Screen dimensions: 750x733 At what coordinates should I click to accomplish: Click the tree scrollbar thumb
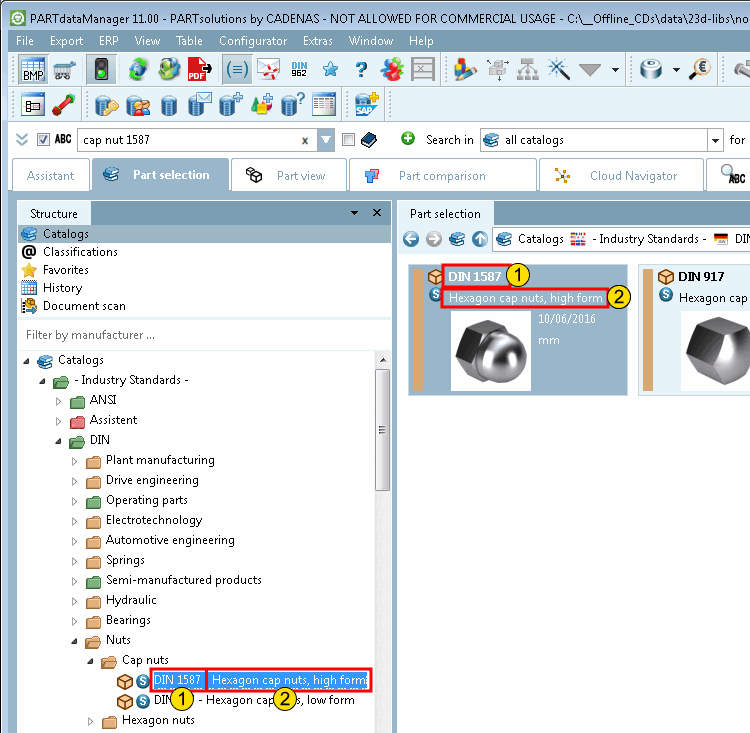pos(382,430)
